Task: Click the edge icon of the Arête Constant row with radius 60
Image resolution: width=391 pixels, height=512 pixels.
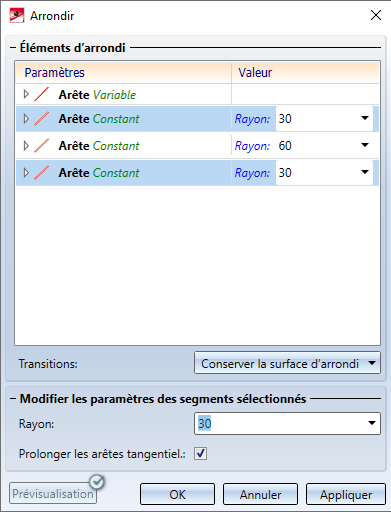Action: pyautogui.click(x=42, y=146)
